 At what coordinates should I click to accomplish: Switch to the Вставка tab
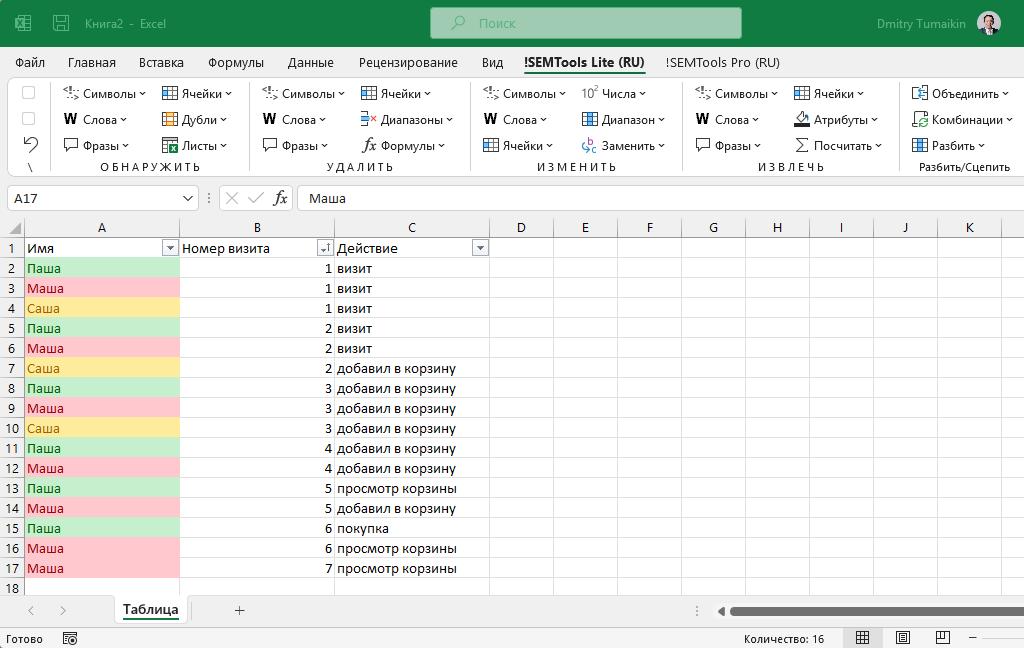[x=161, y=63]
